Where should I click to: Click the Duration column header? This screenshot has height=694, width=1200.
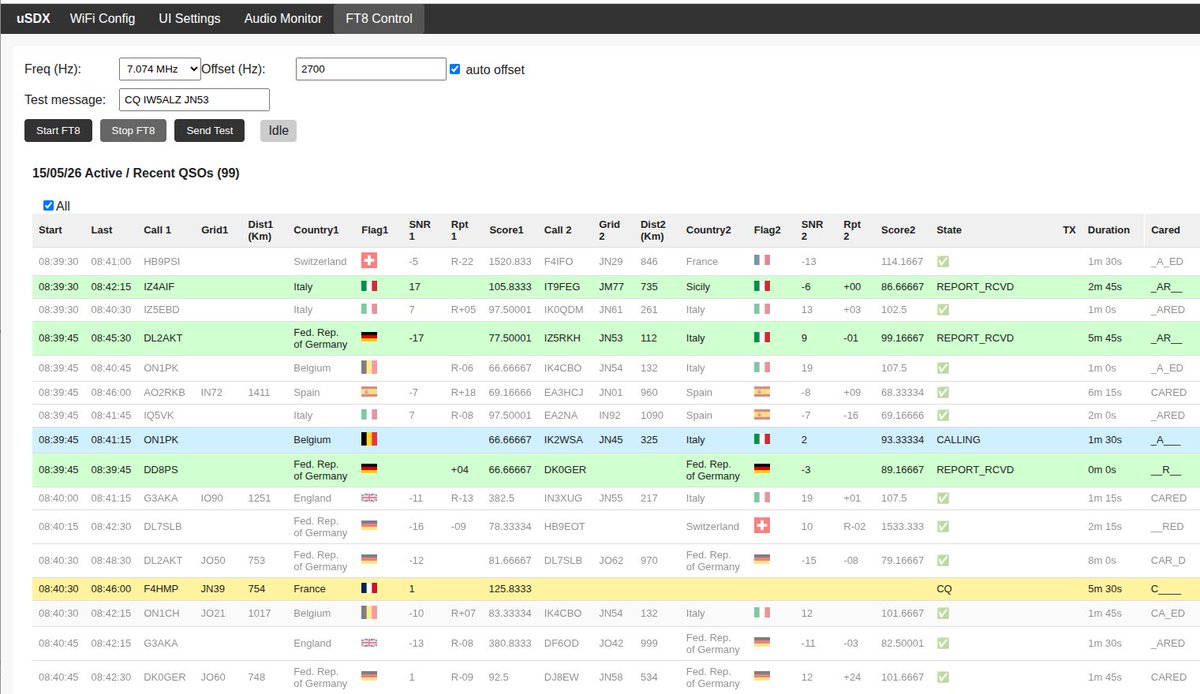click(1108, 230)
